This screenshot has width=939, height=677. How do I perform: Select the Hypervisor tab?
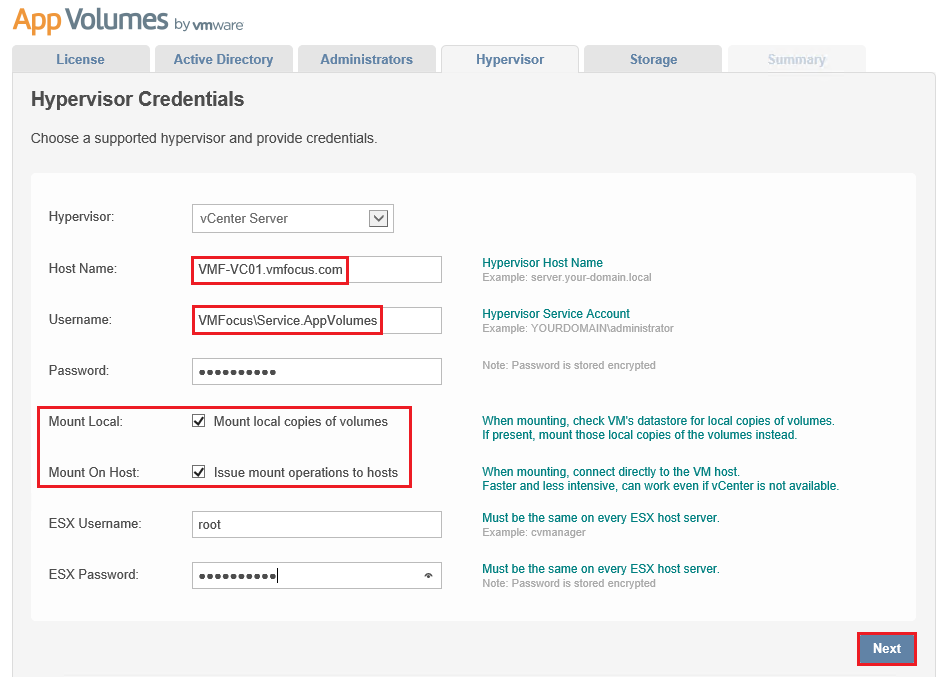point(510,59)
